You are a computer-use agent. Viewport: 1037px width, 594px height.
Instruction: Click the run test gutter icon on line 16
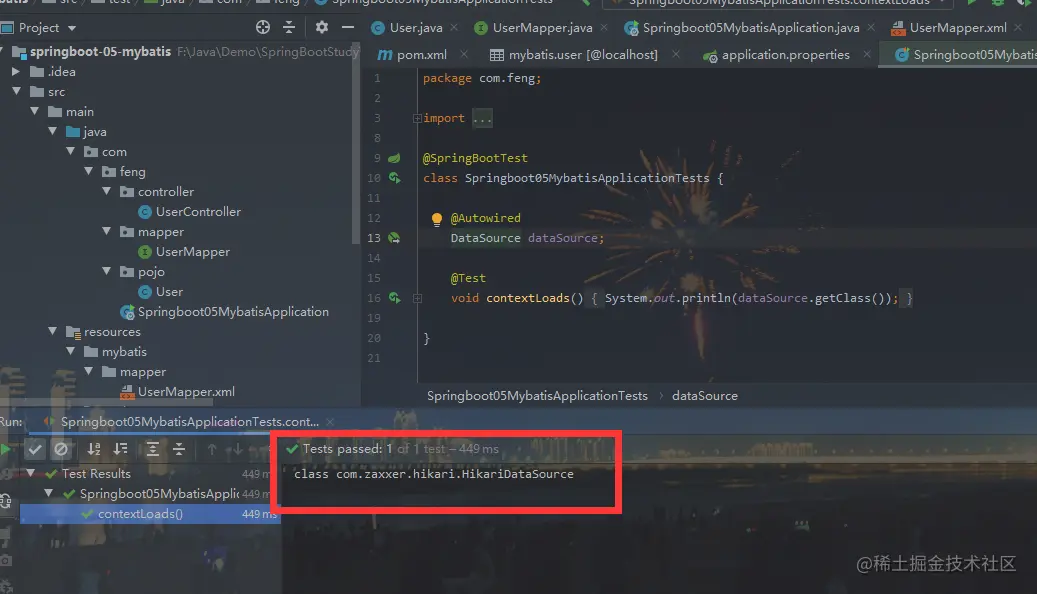[395, 298]
